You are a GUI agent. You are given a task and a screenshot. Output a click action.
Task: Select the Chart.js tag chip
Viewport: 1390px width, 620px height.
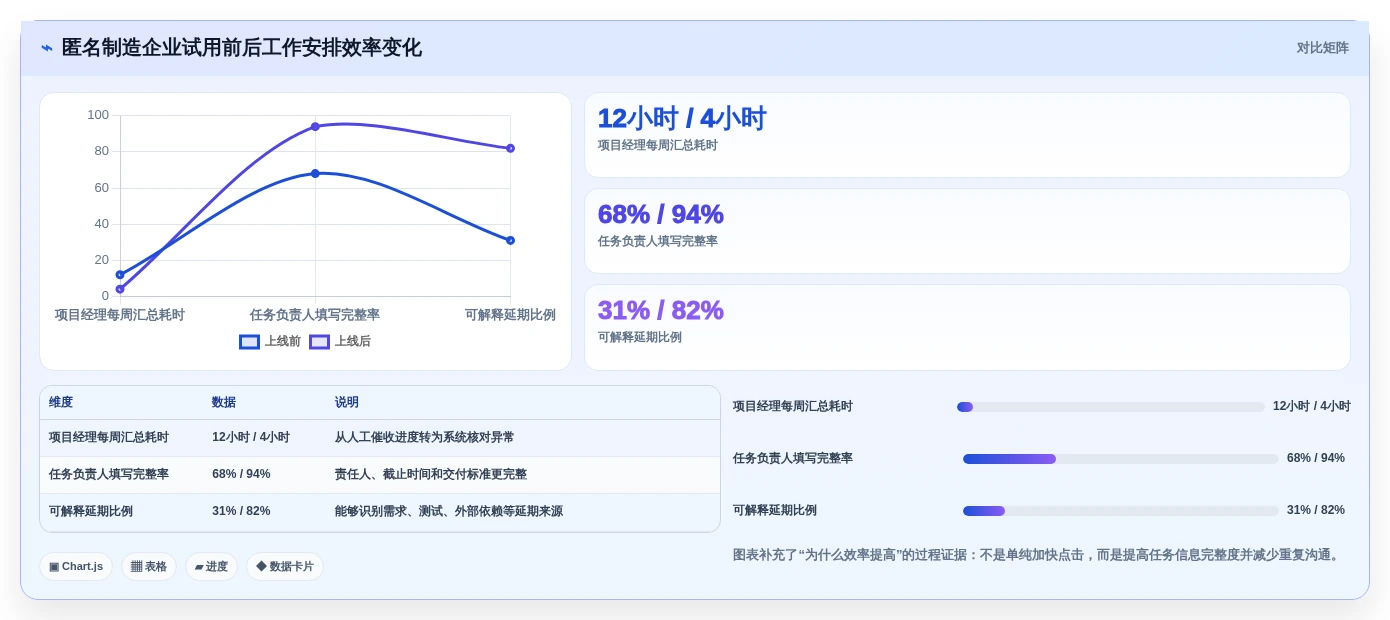click(76, 567)
